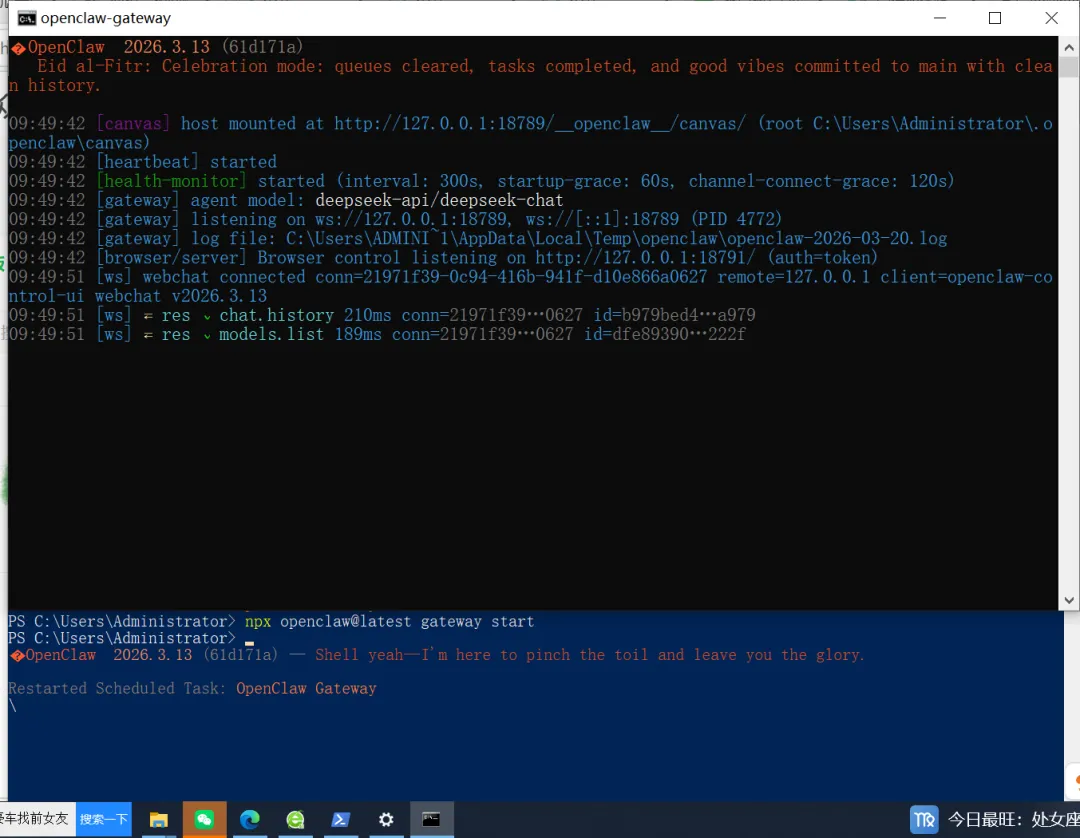Open WeChat from the taskbar
This screenshot has height=838, width=1080.
pyautogui.click(x=205, y=819)
